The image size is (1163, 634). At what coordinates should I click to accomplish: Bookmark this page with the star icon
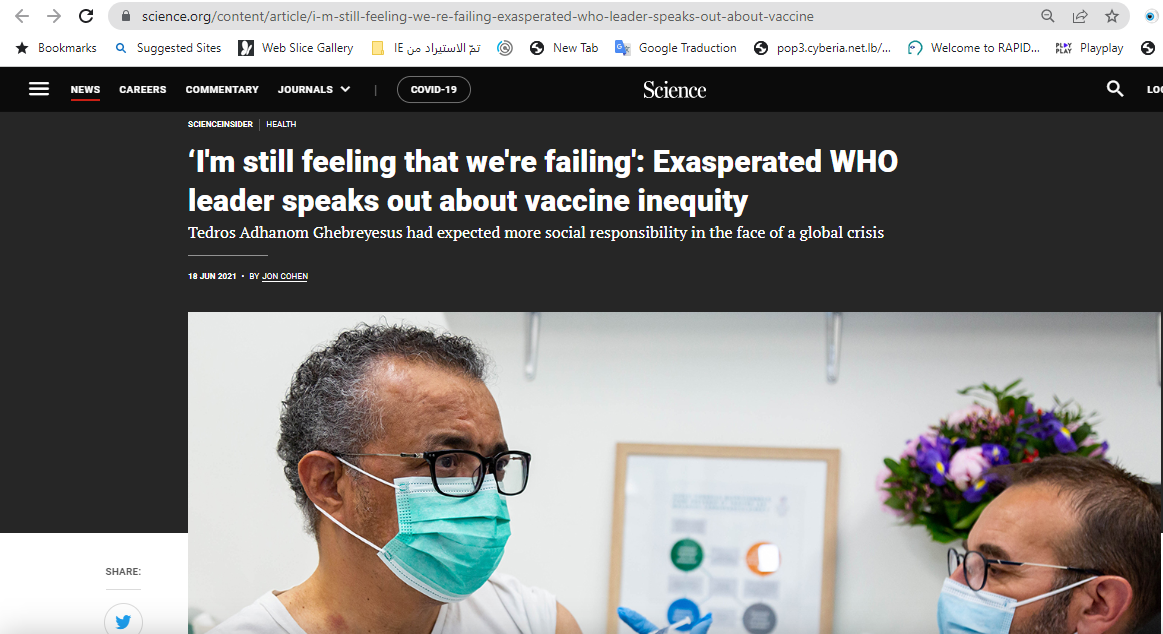click(x=1111, y=16)
